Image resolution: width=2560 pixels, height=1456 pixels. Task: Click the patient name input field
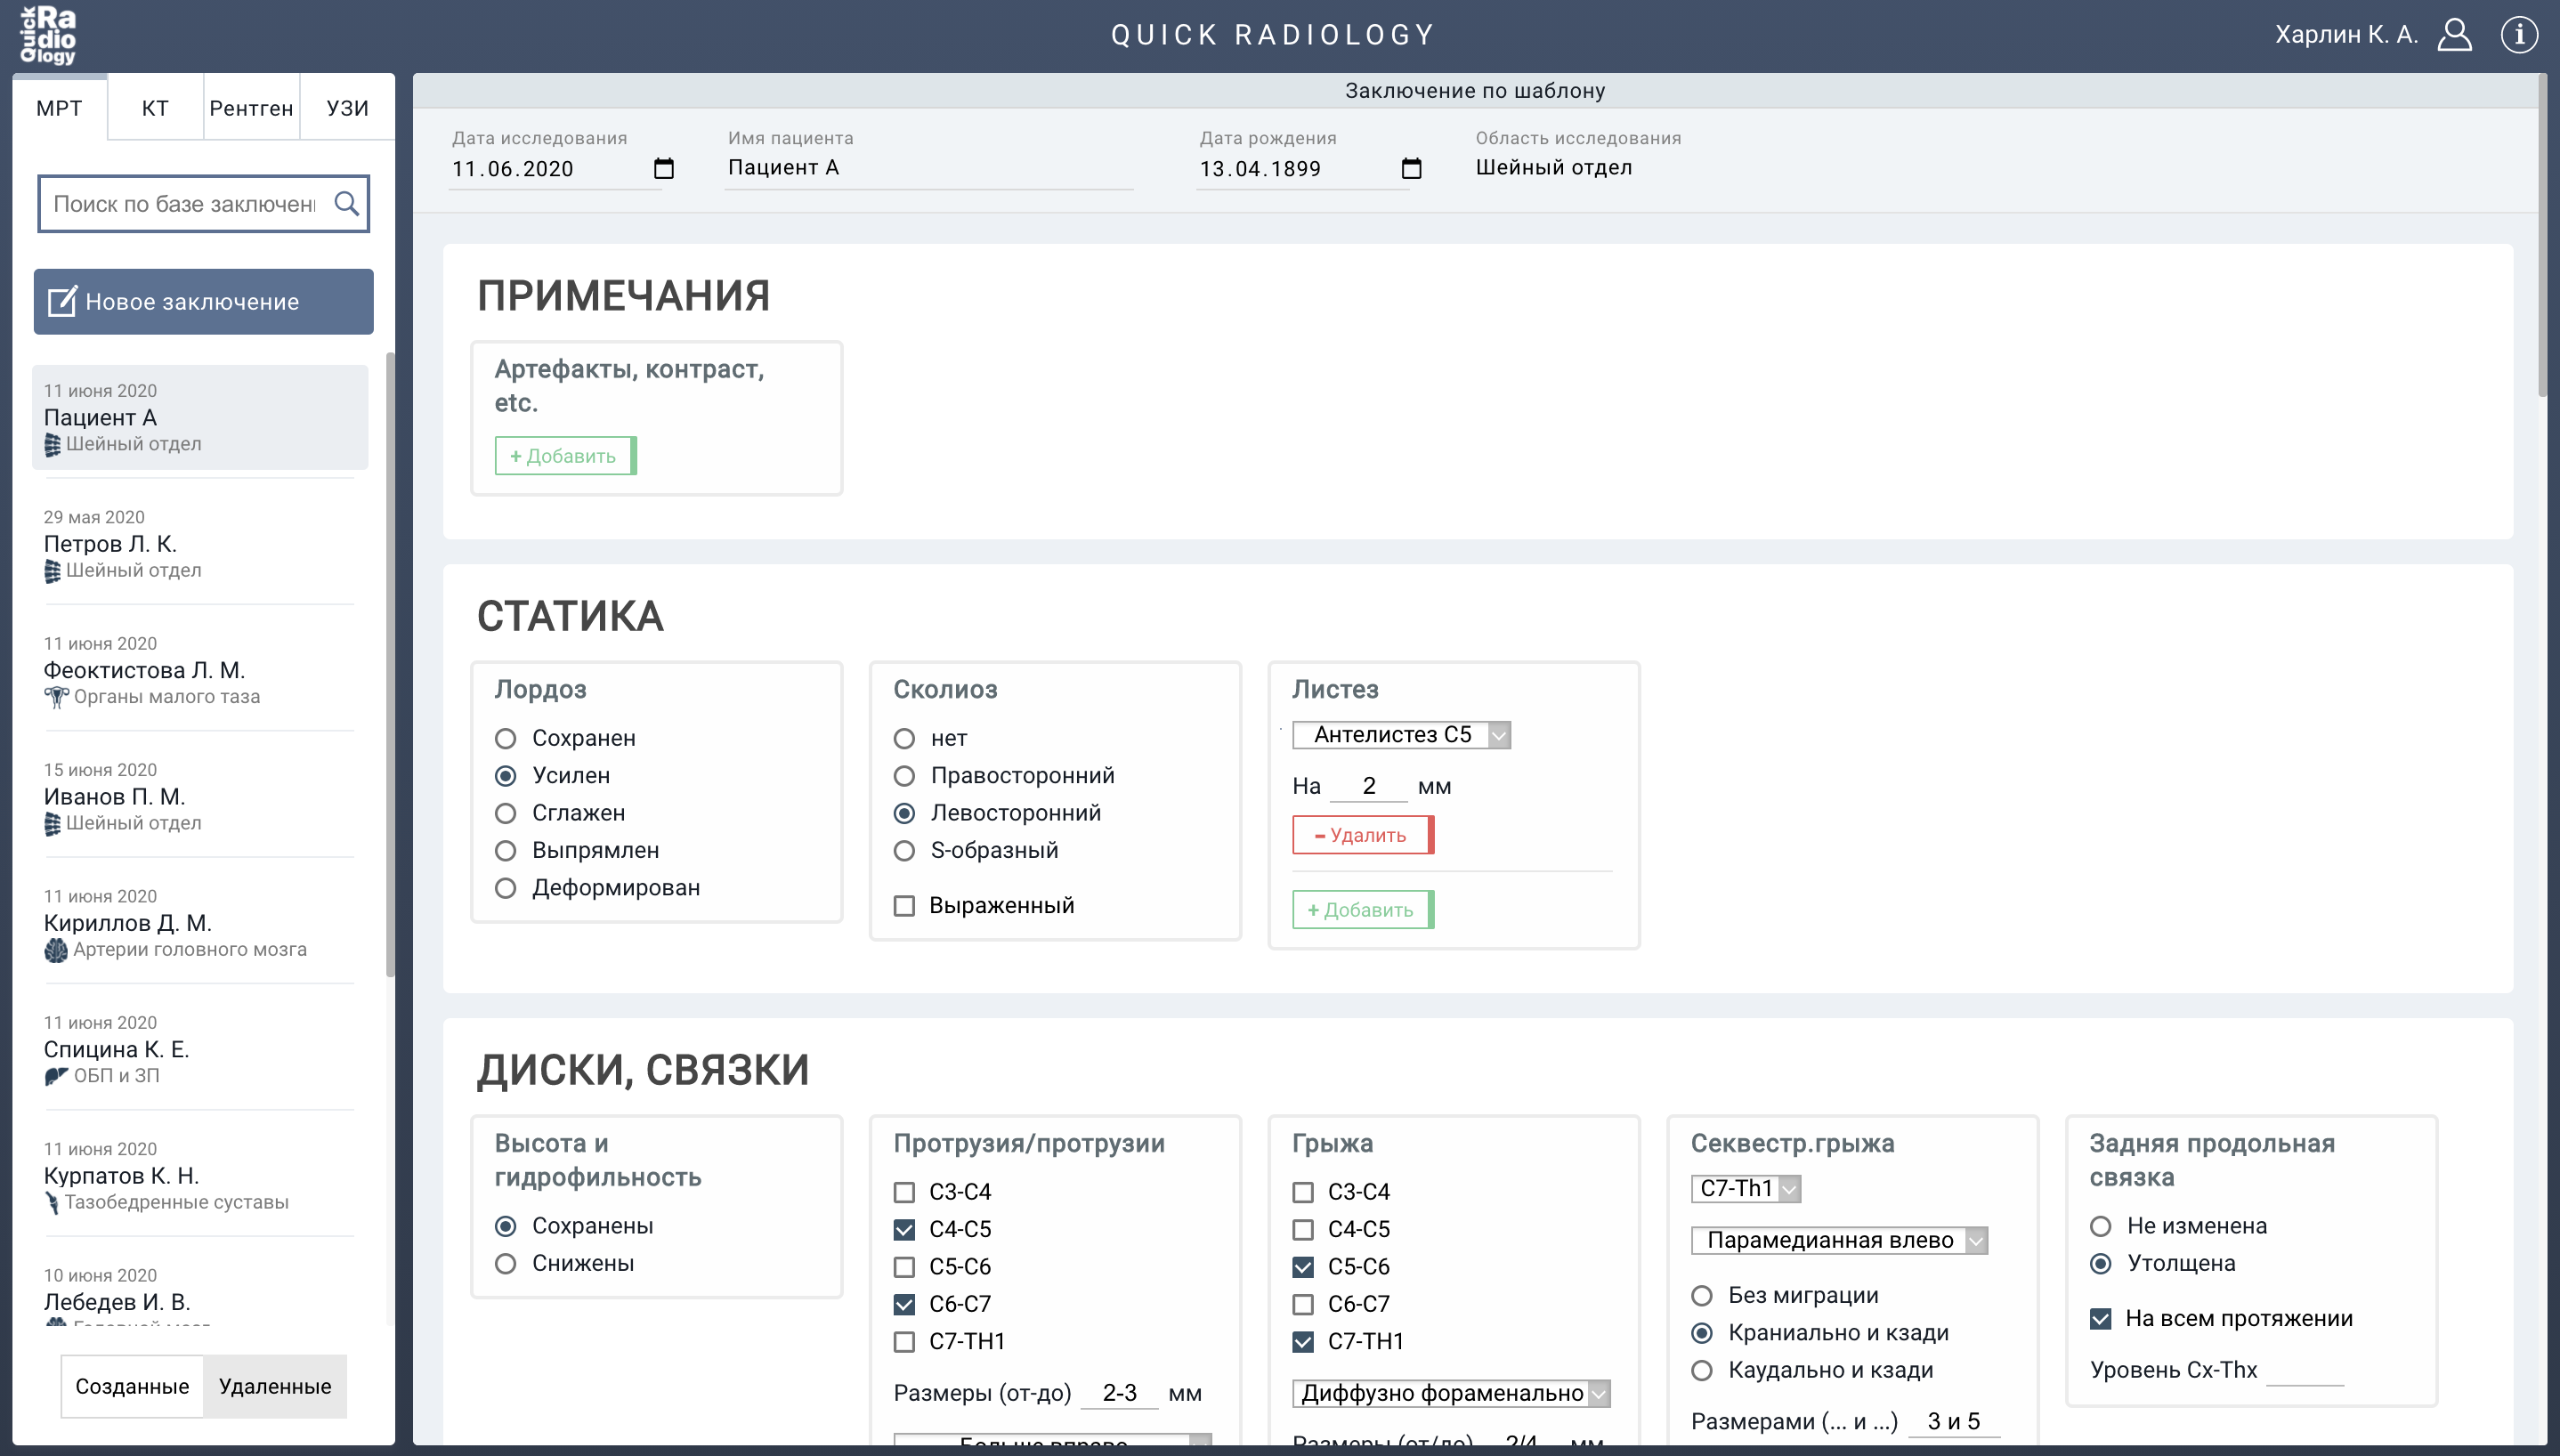click(x=928, y=168)
